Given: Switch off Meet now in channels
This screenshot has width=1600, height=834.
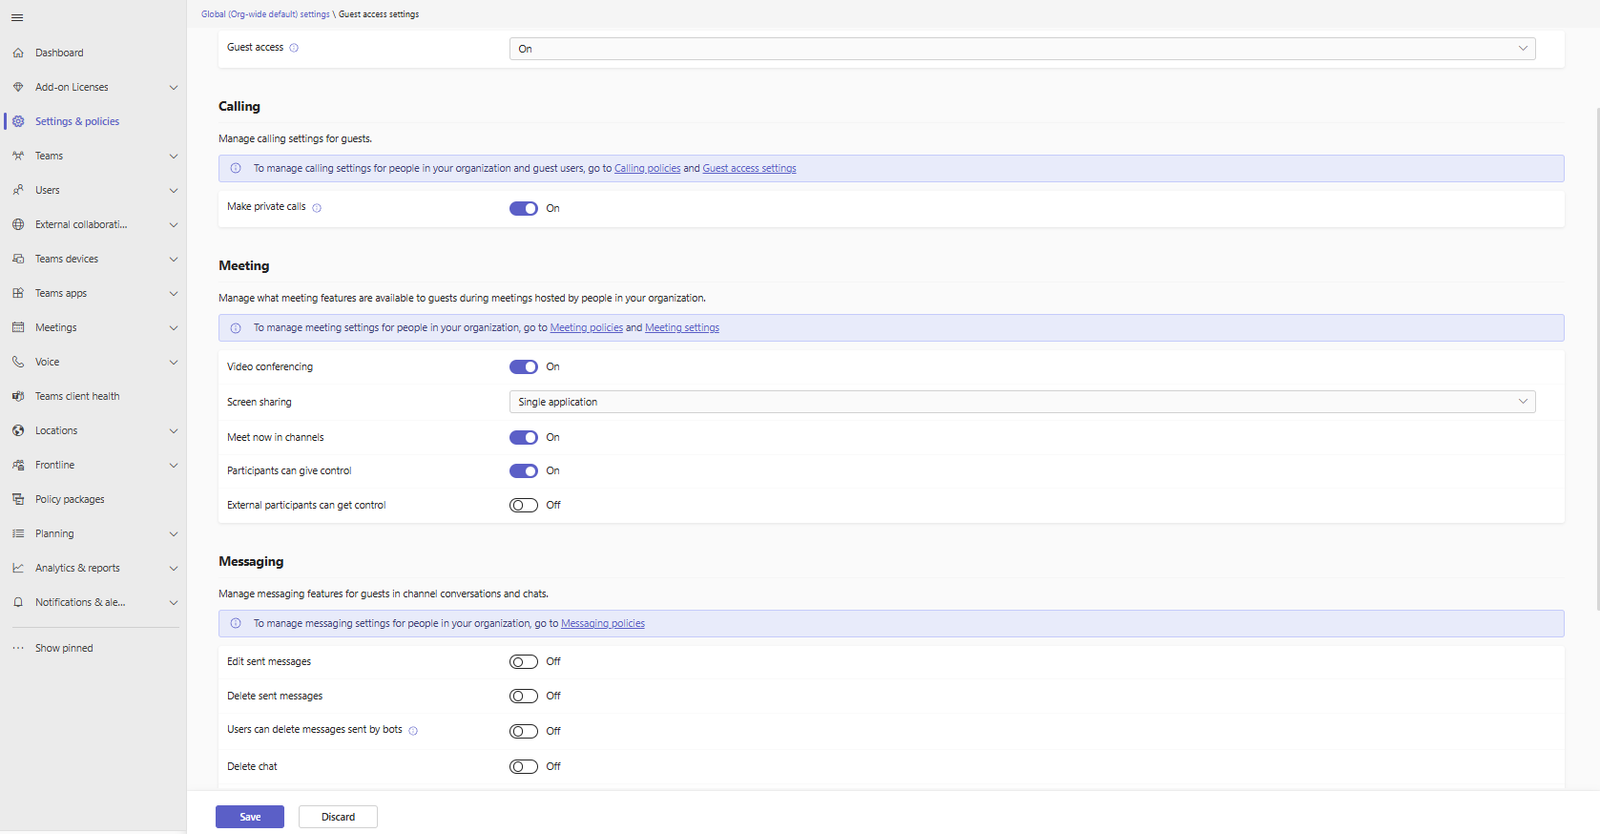Looking at the screenshot, I should click(524, 437).
